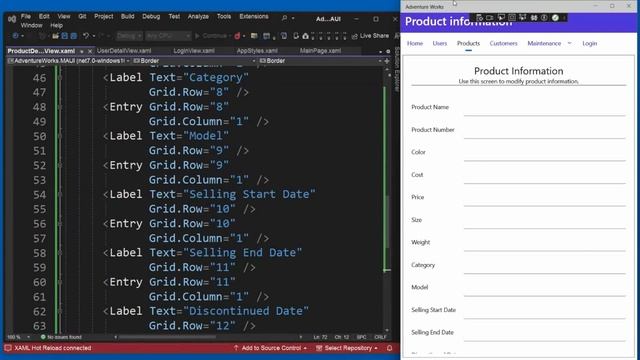The image size is (640, 360).
Task: Click the split editor plus icon
Action: (x=387, y=61)
